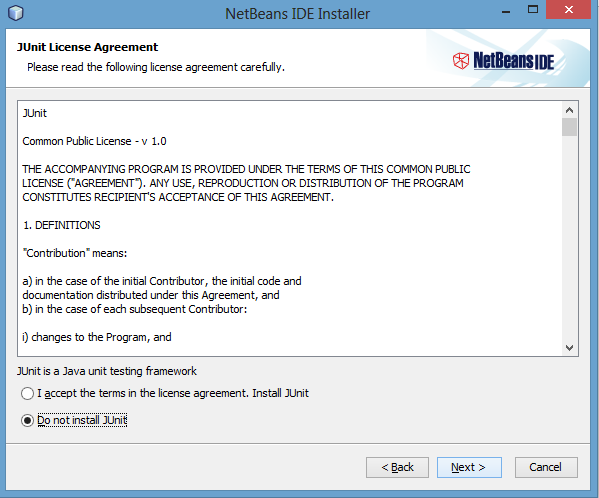Minimize the NetBeans IDE Installer window
The width and height of the screenshot is (599, 498).
[x=506, y=11]
